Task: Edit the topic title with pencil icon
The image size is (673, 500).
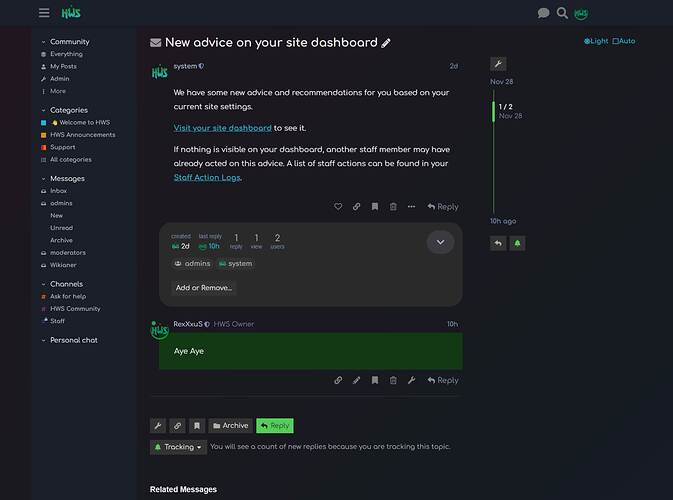Action: pos(387,43)
